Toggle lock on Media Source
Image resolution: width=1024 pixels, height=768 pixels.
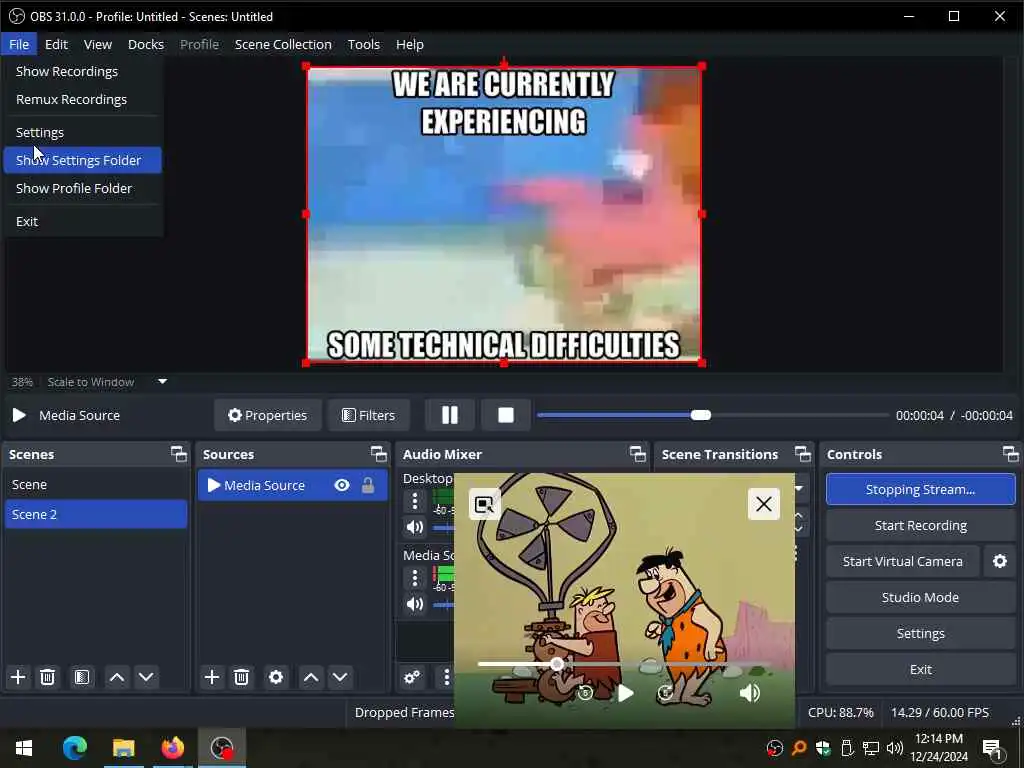tap(368, 485)
